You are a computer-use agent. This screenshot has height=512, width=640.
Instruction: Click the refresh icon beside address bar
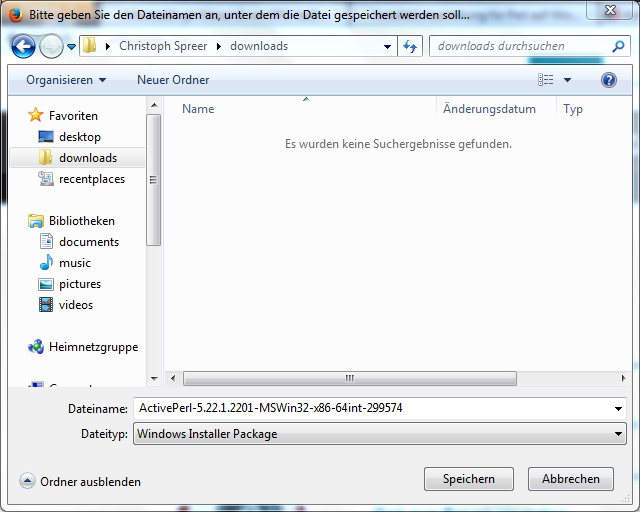[x=410, y=46]
